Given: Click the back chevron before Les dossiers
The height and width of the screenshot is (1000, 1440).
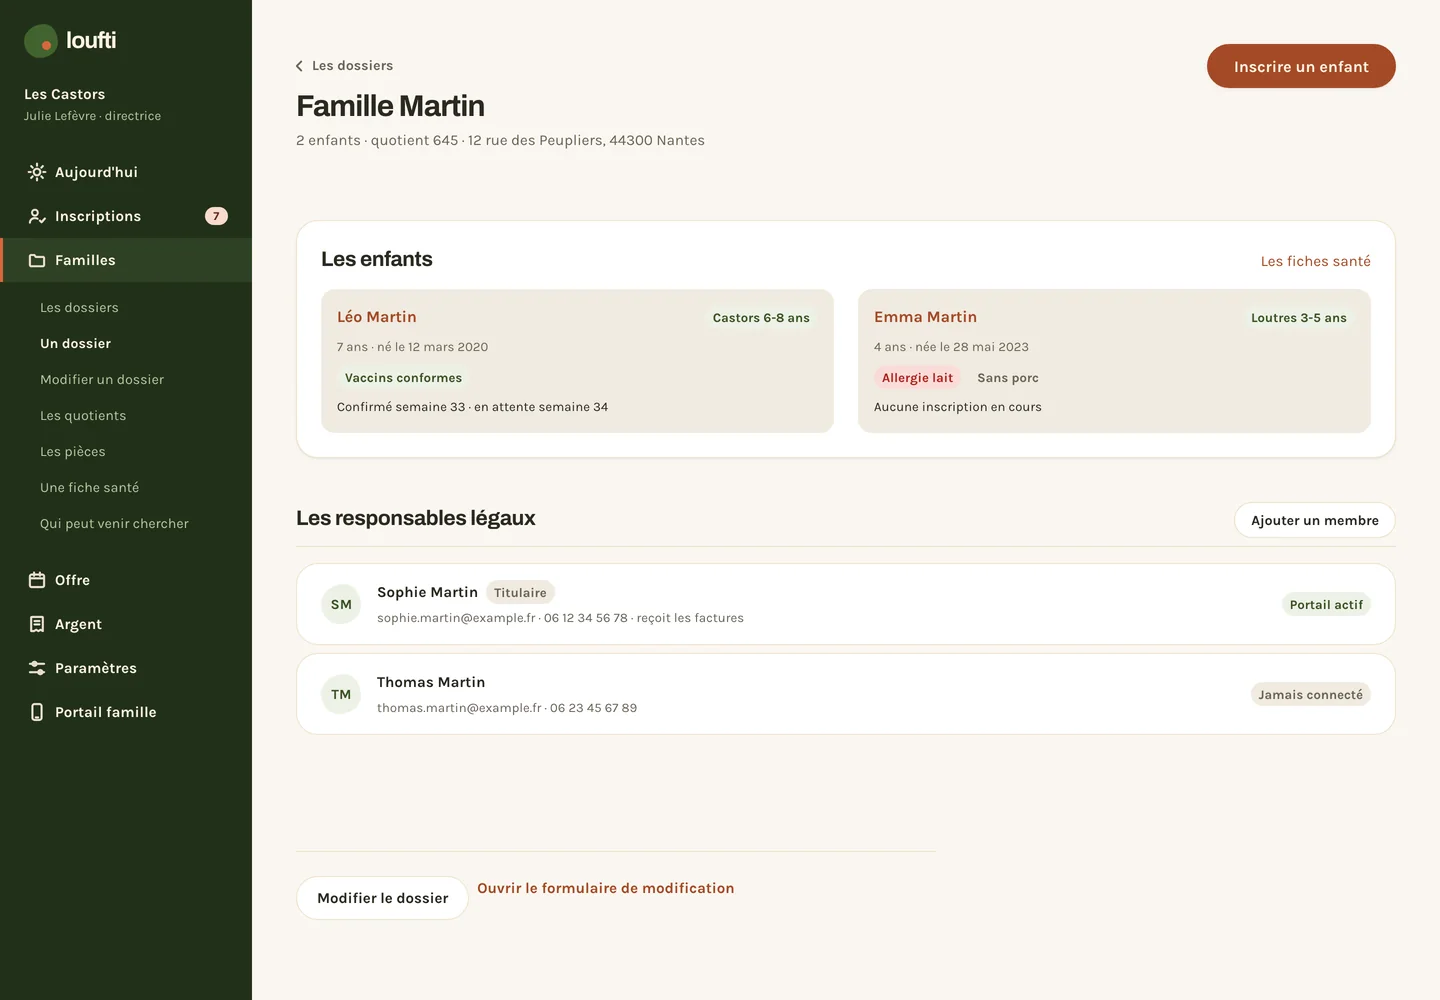Looking at the screenshot, I should [x=299, y=66].
